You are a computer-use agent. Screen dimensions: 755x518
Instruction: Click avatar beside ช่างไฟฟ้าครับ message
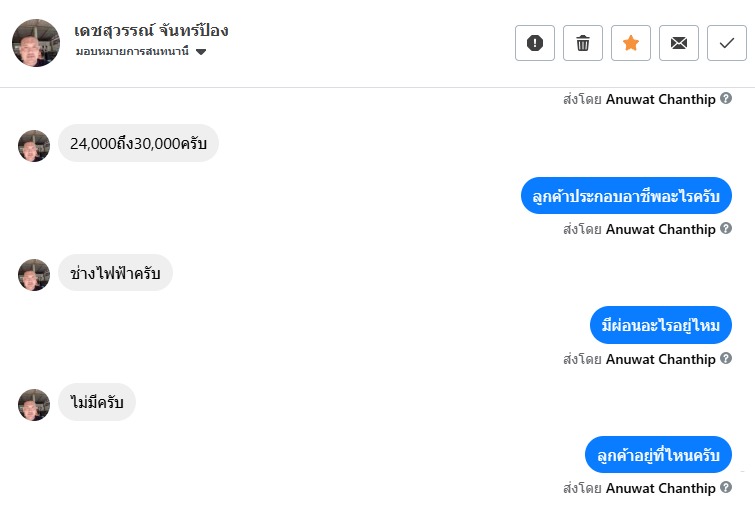(34, 275)
